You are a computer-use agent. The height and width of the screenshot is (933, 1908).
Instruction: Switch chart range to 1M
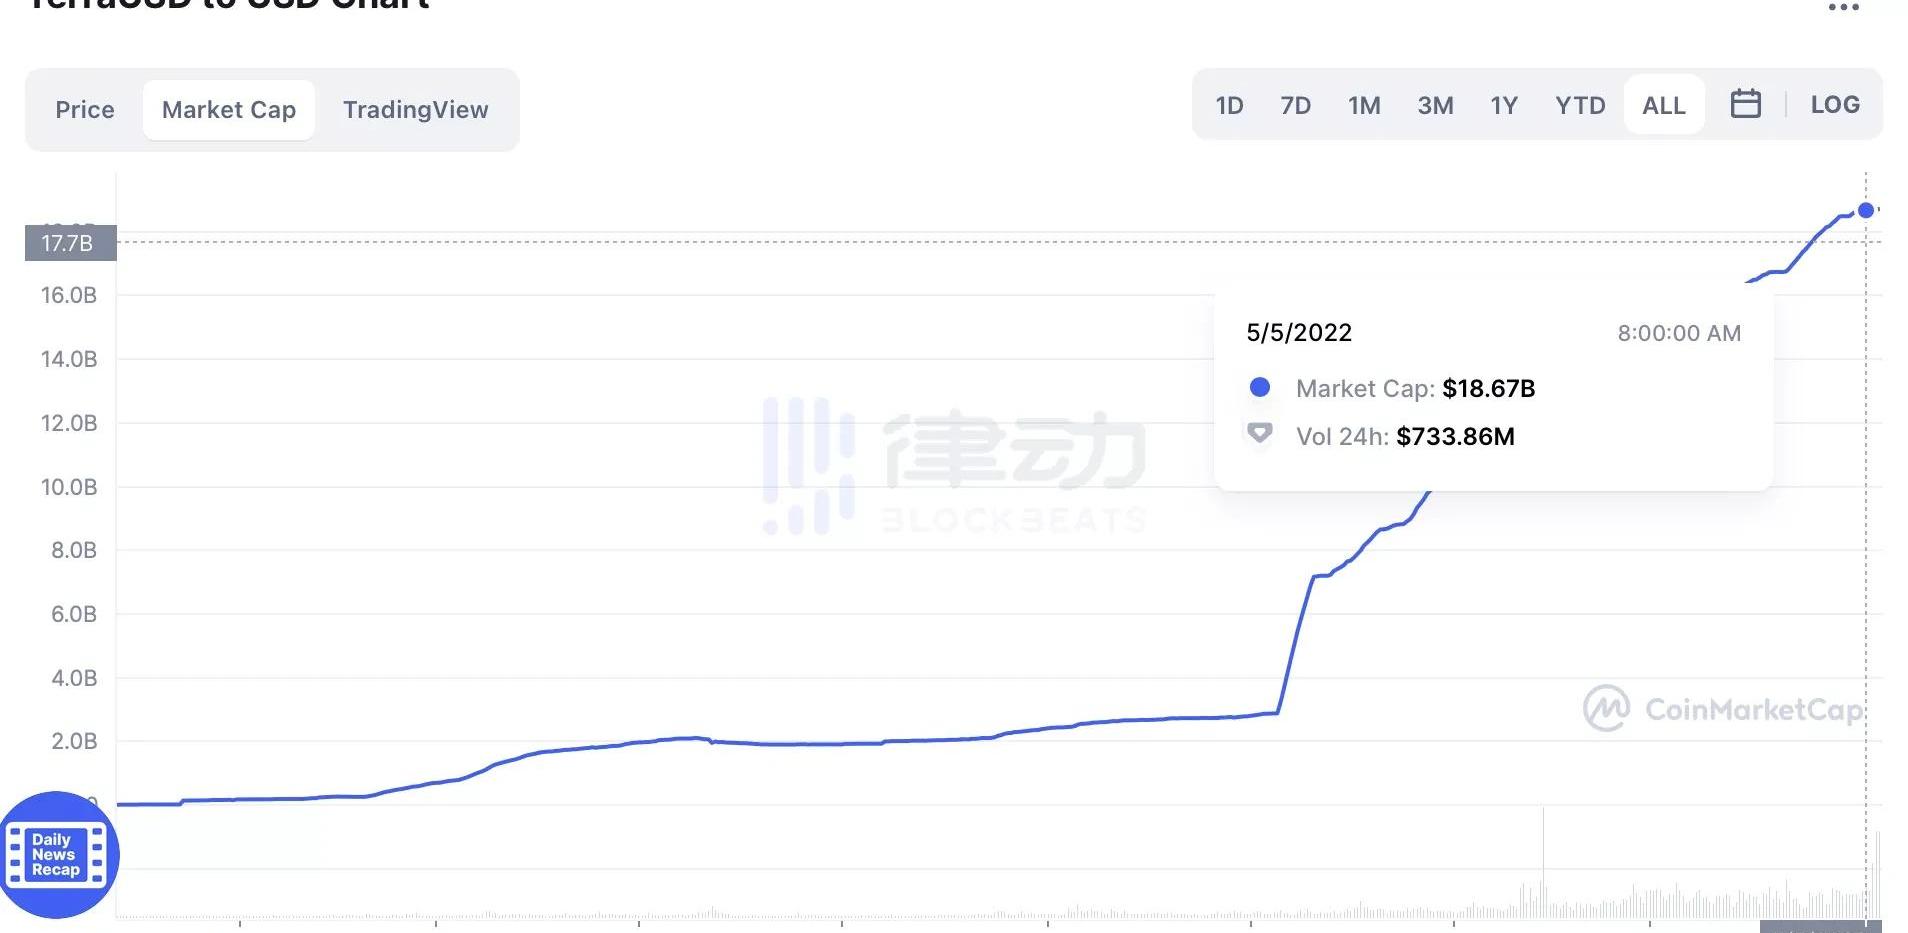coord(1364,105)
